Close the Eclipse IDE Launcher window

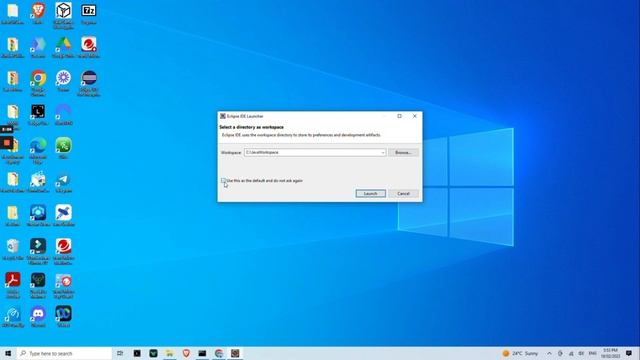(x=415, y=116)
